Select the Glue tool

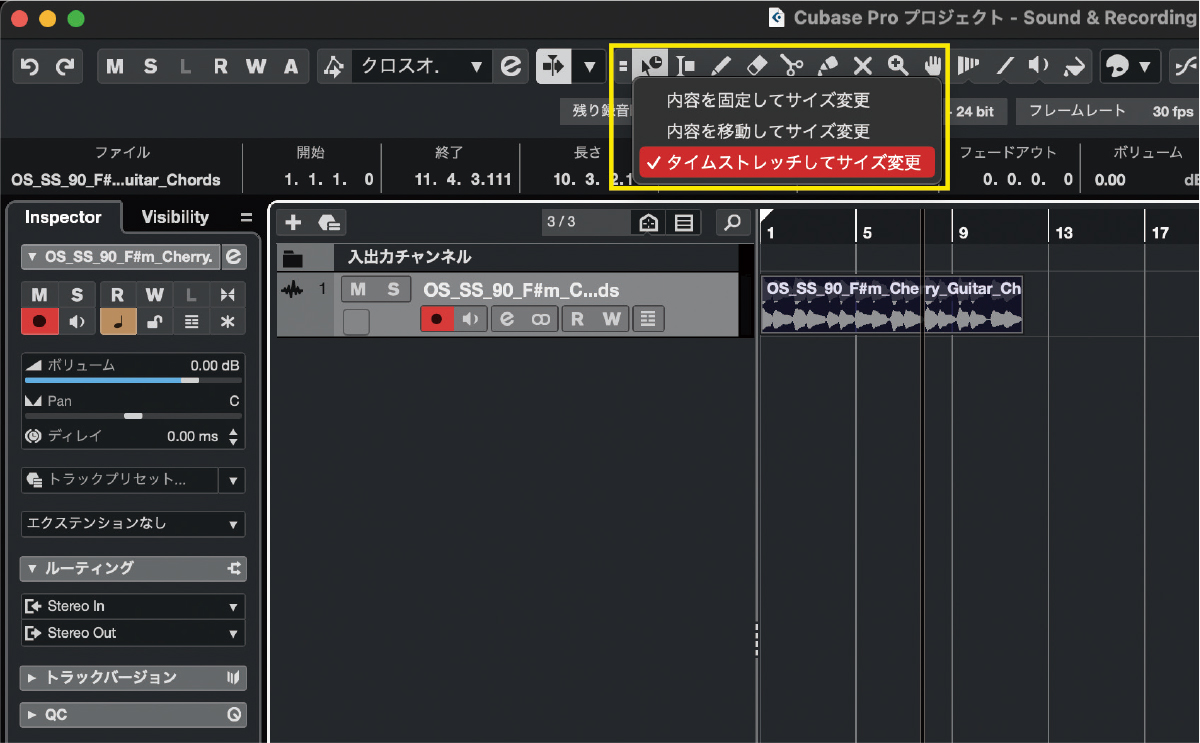tap(828, 66)
